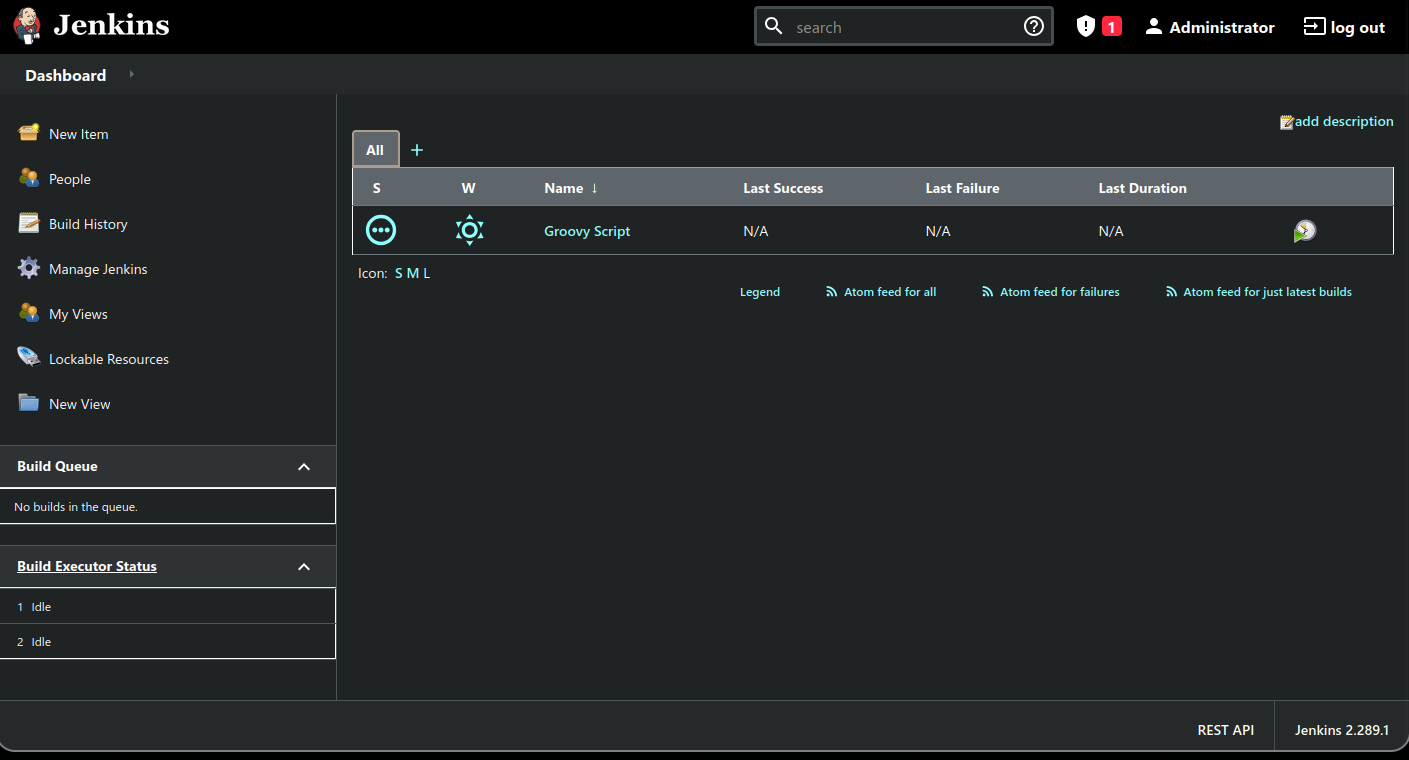This screenshot has width=1409, height=760.
Task: Click the log out icon
Action: [1314, 27]
